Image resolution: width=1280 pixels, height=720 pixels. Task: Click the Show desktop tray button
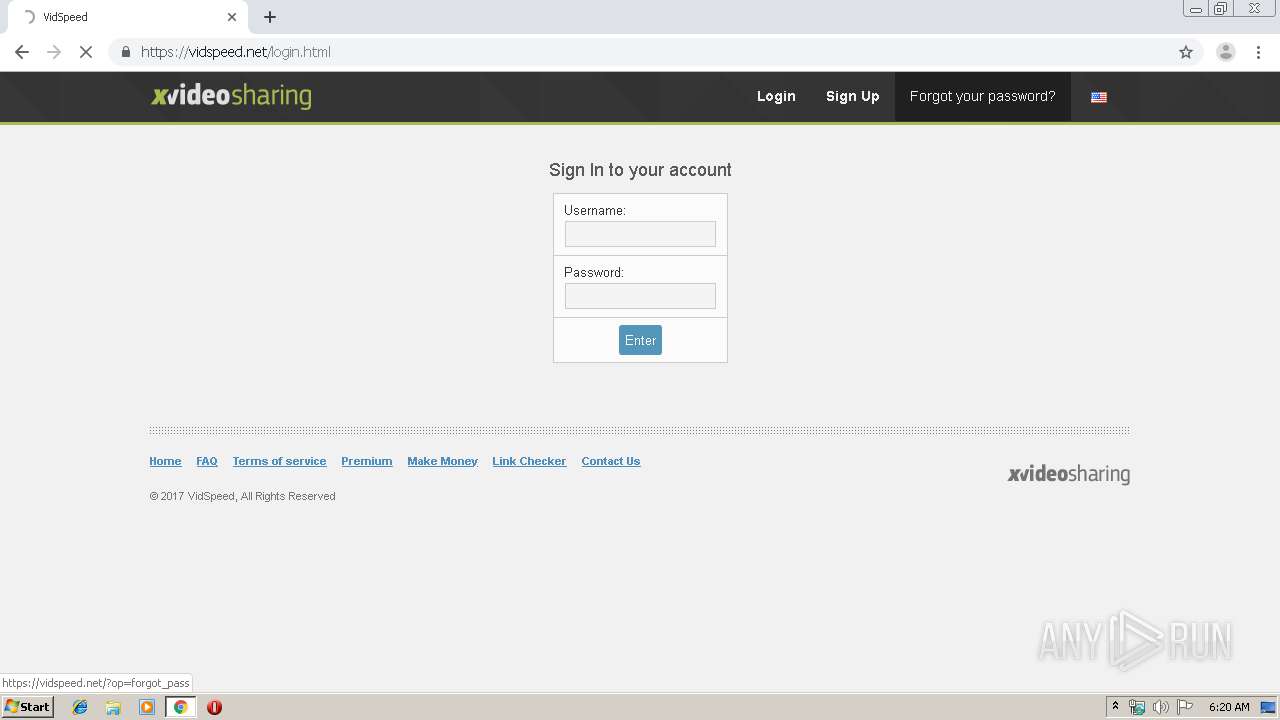click(x=1268, y=707)
